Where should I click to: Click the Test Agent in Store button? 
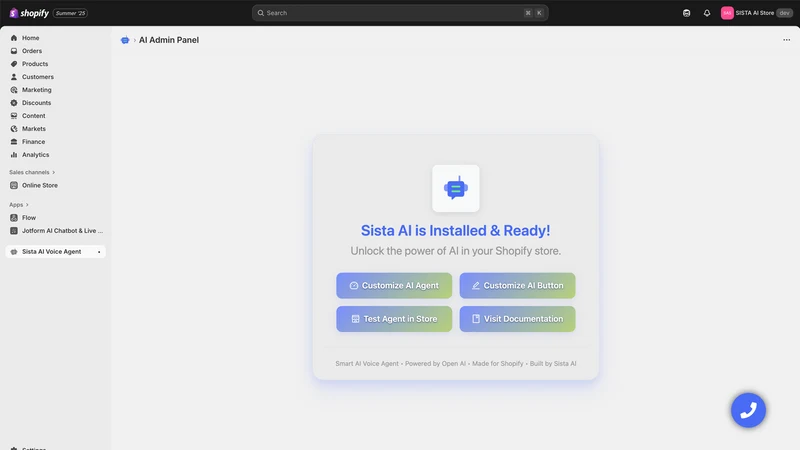pyautogui.click(x=394, y=319)
